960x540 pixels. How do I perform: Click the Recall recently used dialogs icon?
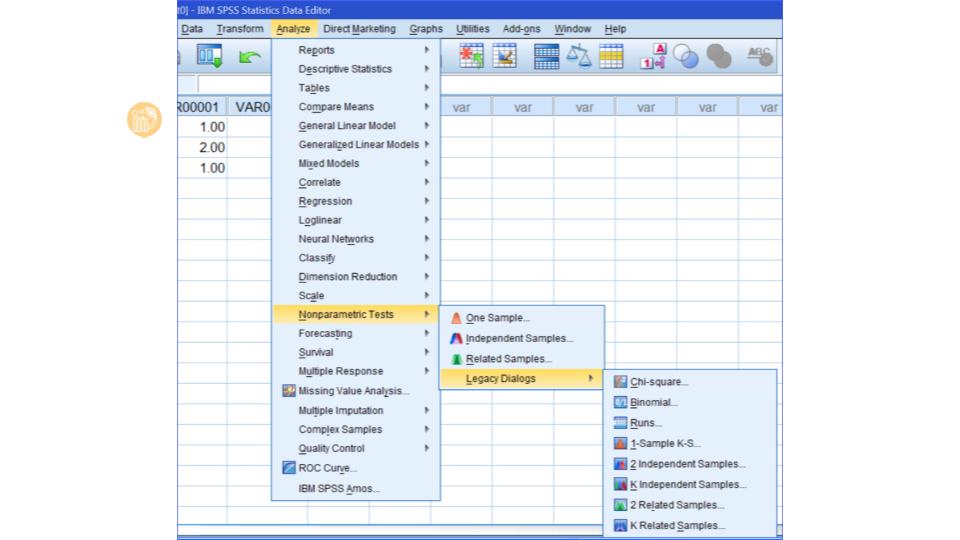[x=209, y=56]
